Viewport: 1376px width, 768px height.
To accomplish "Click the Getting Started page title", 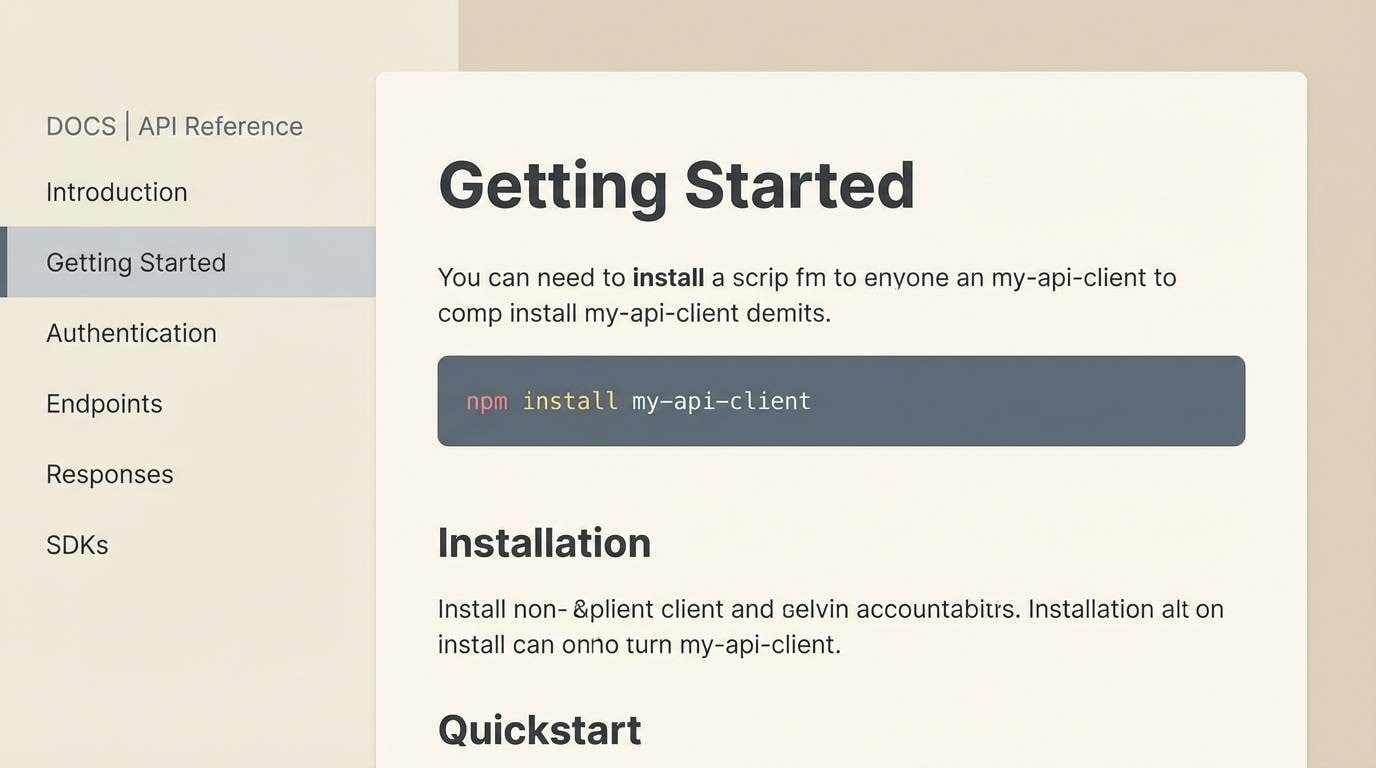I will click(676, 185).
